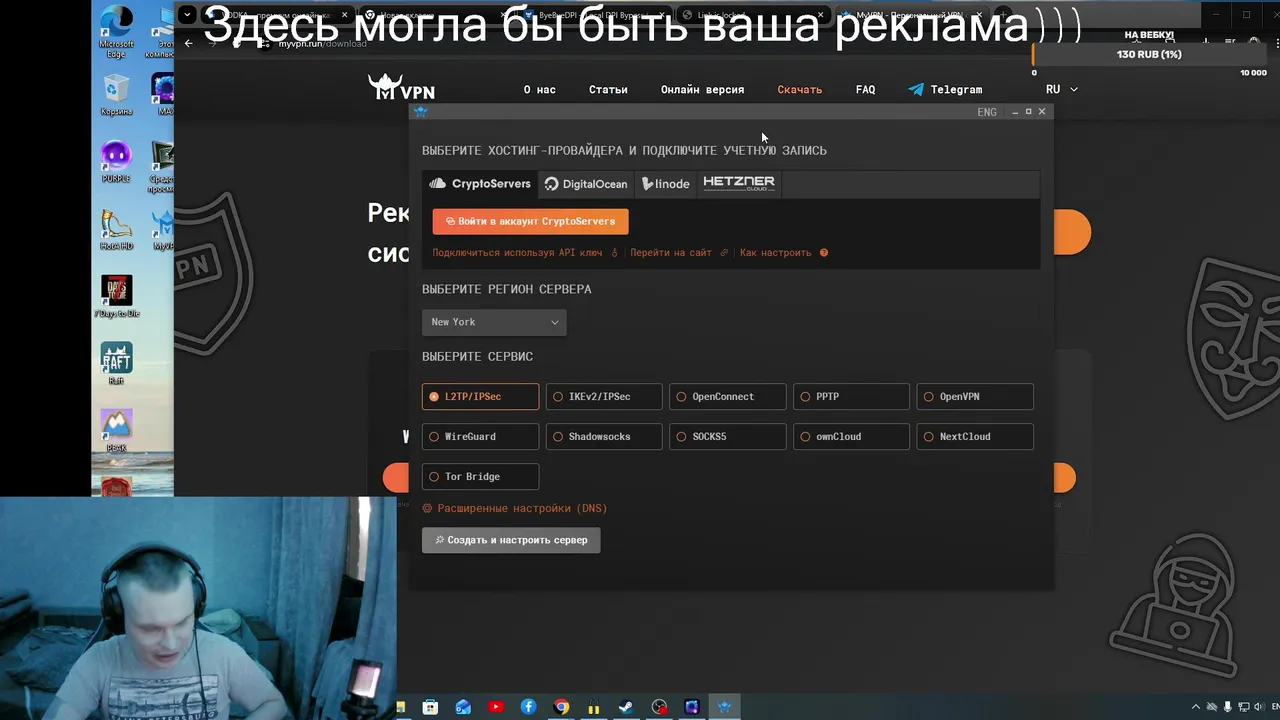Open the PEAK desktop shortcut
The image size is (1280, 720).
click(x=116, y=432)
